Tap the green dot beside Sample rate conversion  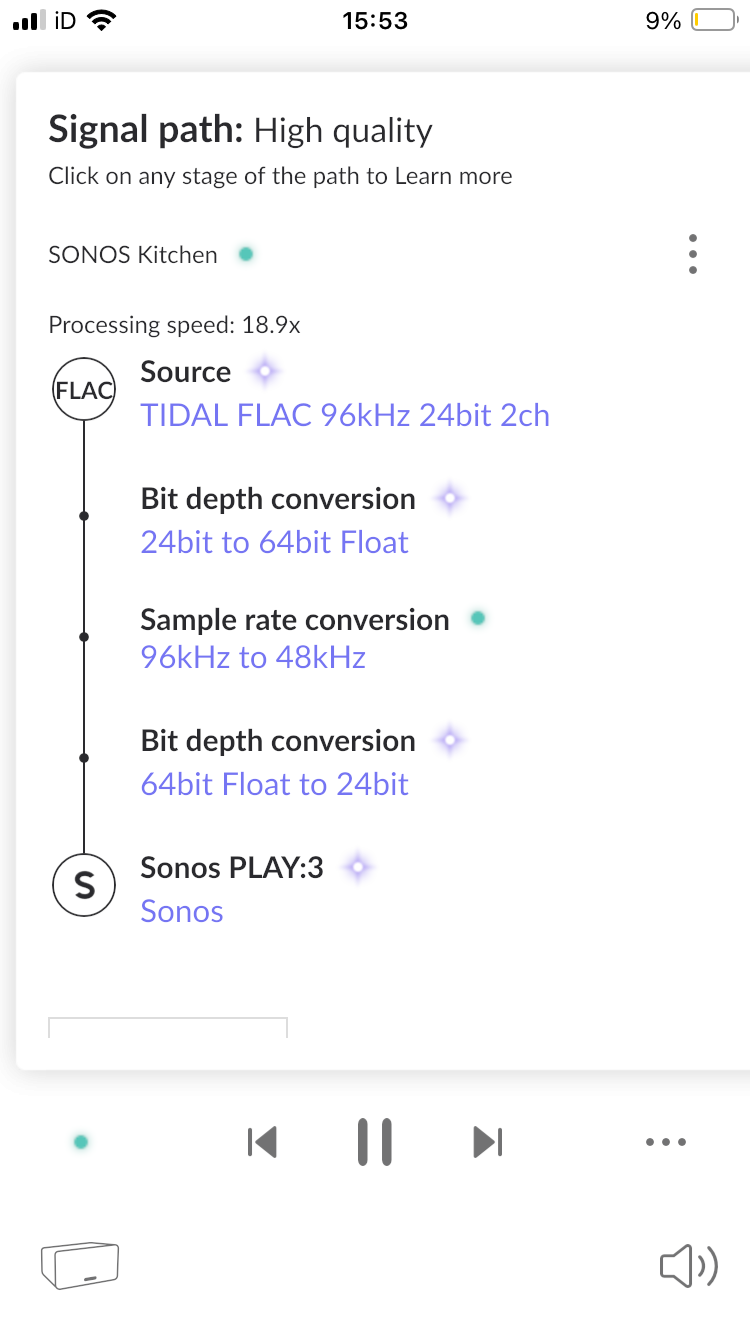pos(478,618)
